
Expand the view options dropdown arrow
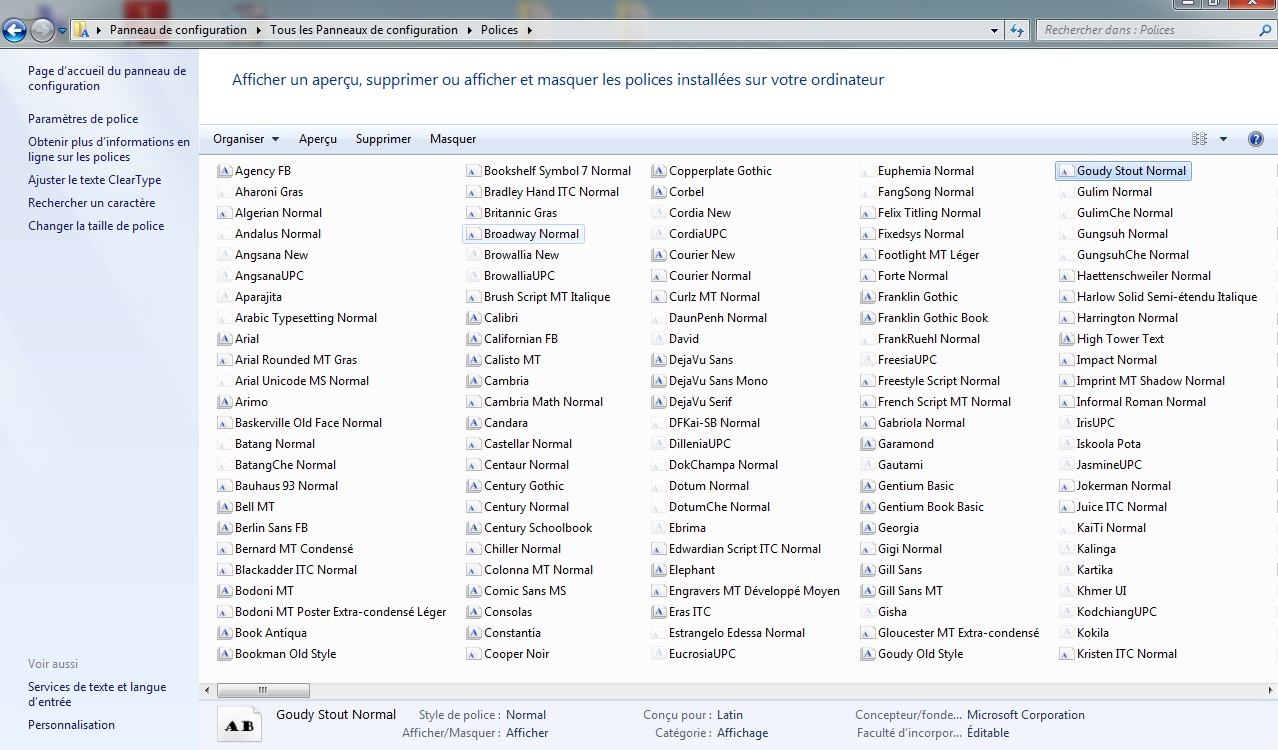pyautogui.click(x=1223, y=139)
